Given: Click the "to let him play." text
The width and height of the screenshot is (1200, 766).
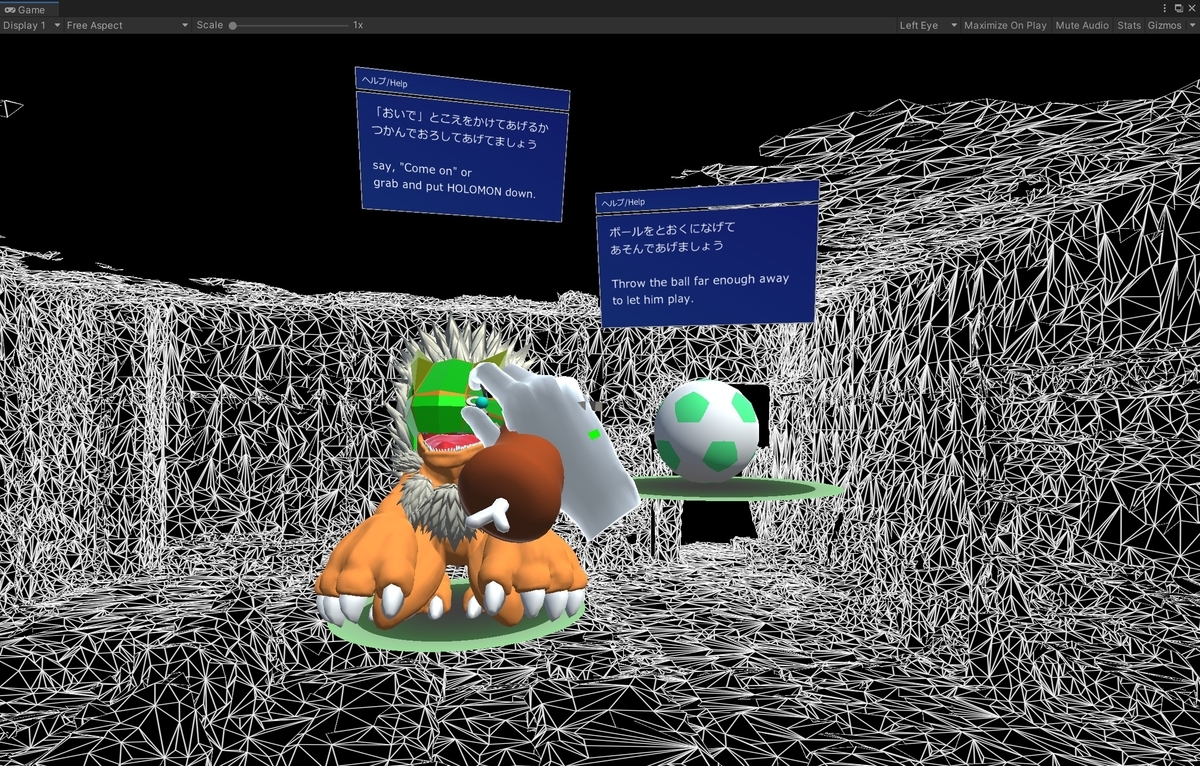Looking at the screenshot, I should pyautogui.click(x=652, y=299).
